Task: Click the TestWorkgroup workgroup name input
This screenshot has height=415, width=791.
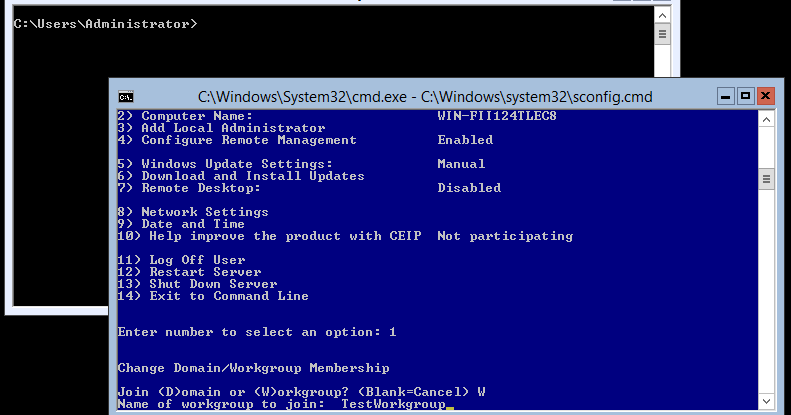Action: click(392, 404)
